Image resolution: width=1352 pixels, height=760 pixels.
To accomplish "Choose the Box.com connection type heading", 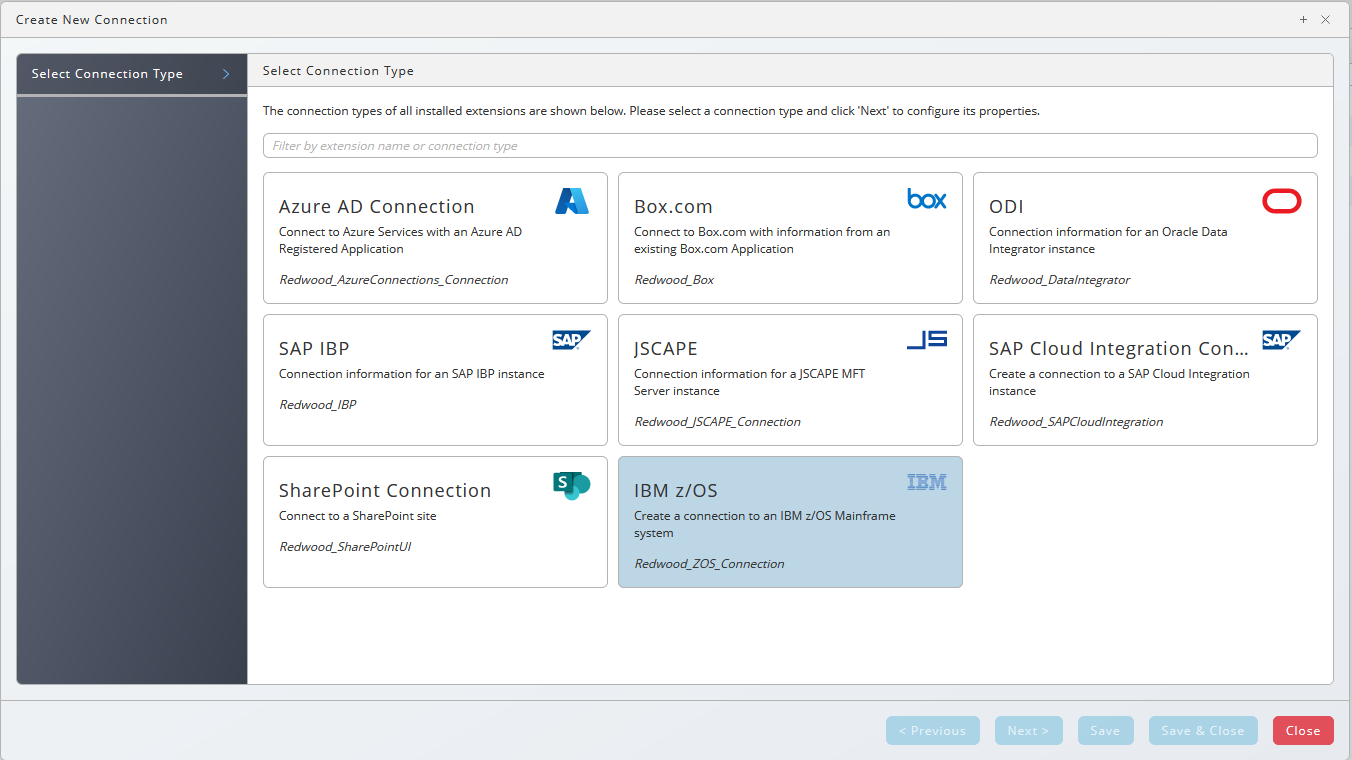I will [673, 207].
